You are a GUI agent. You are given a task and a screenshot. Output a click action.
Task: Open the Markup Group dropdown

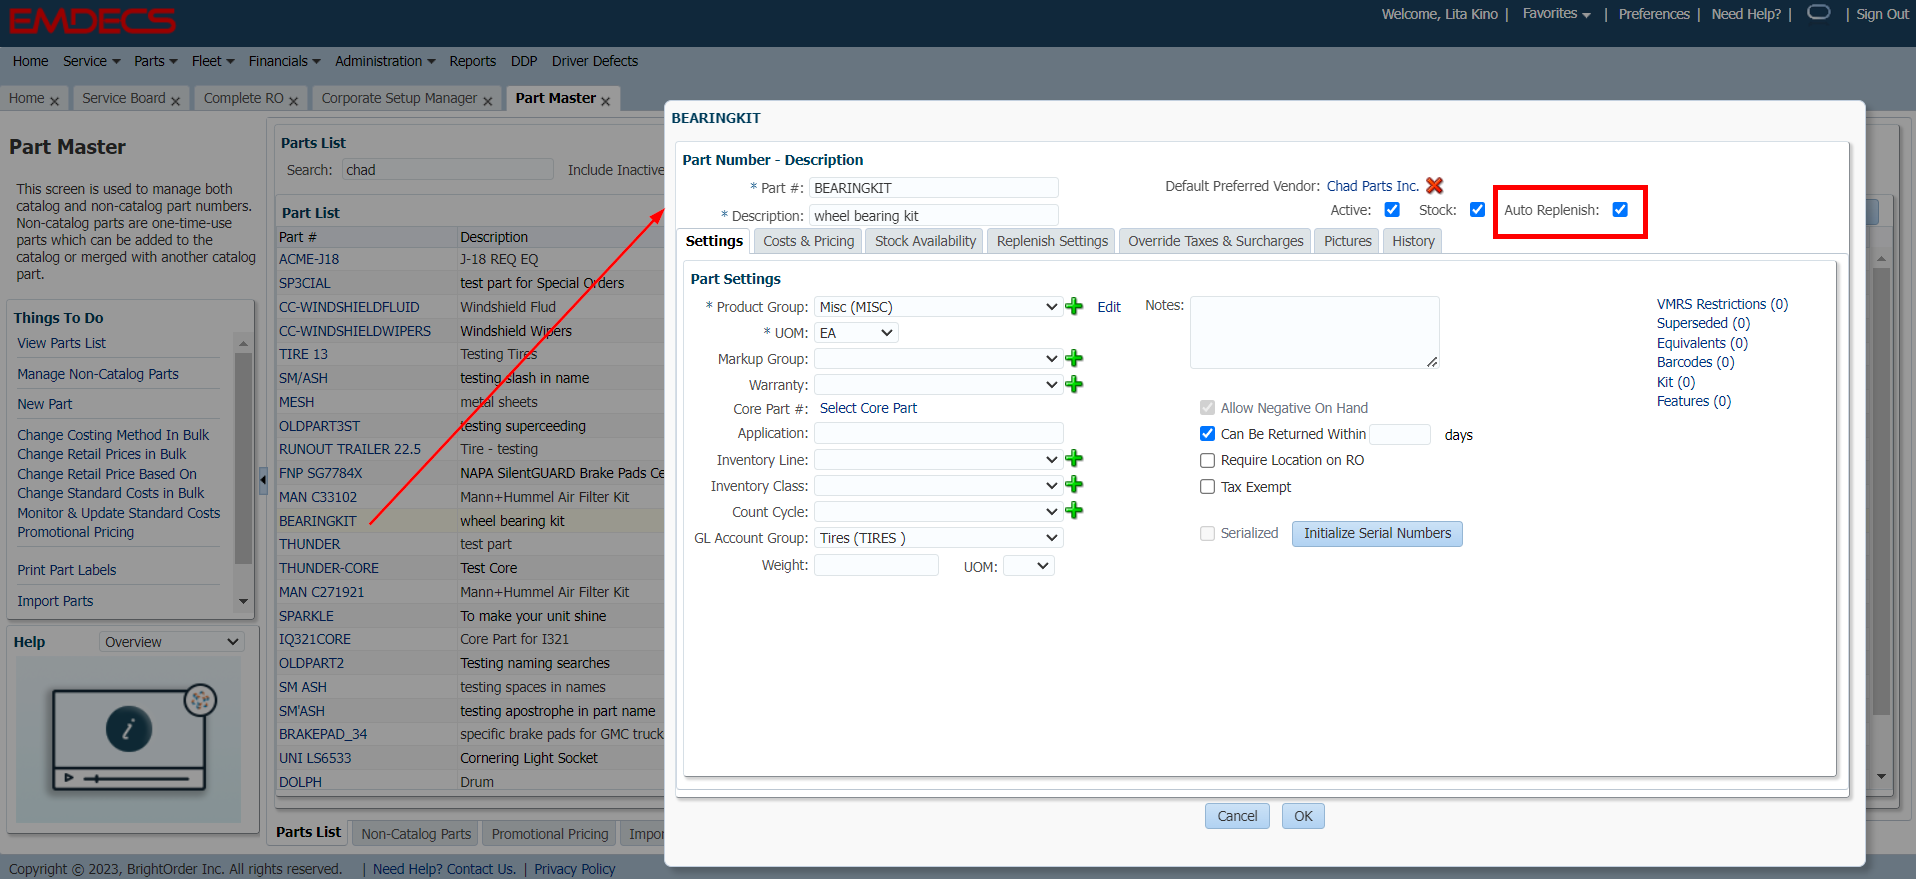click(938, 359)
